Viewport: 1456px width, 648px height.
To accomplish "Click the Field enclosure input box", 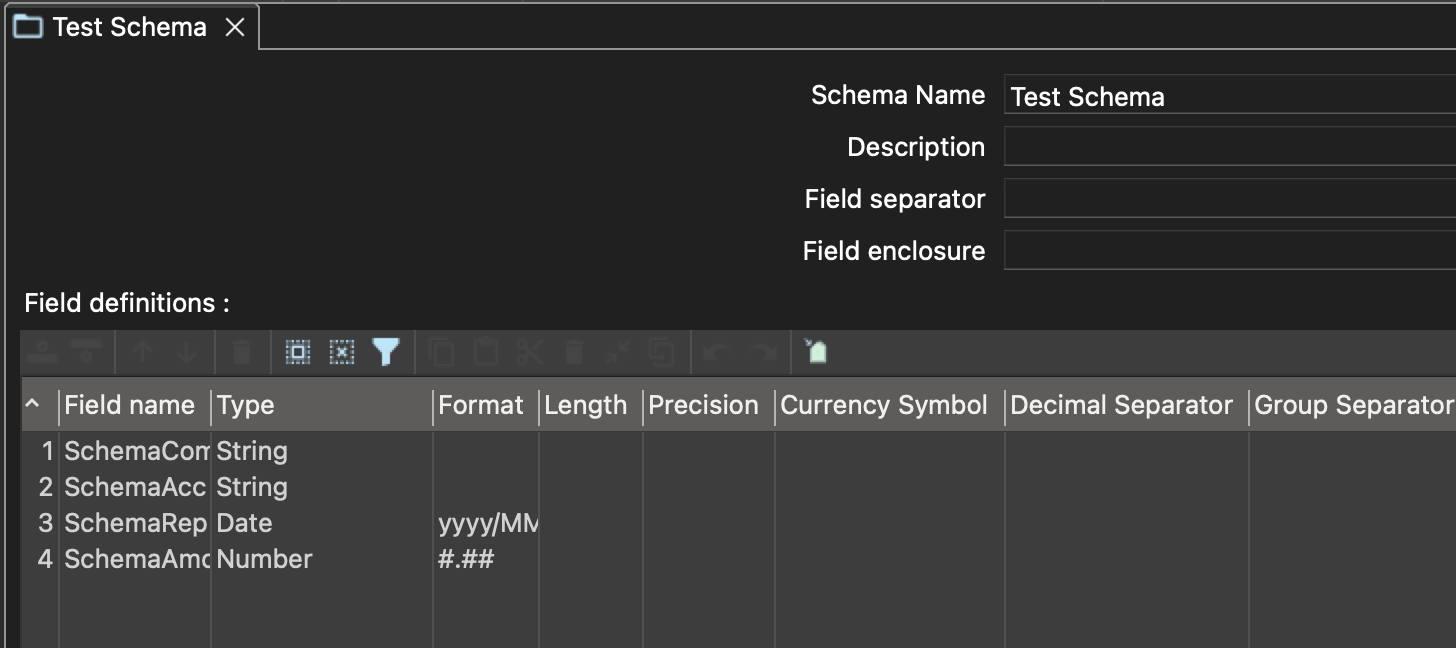I will pyautogui.click(x=1228, y=251).
